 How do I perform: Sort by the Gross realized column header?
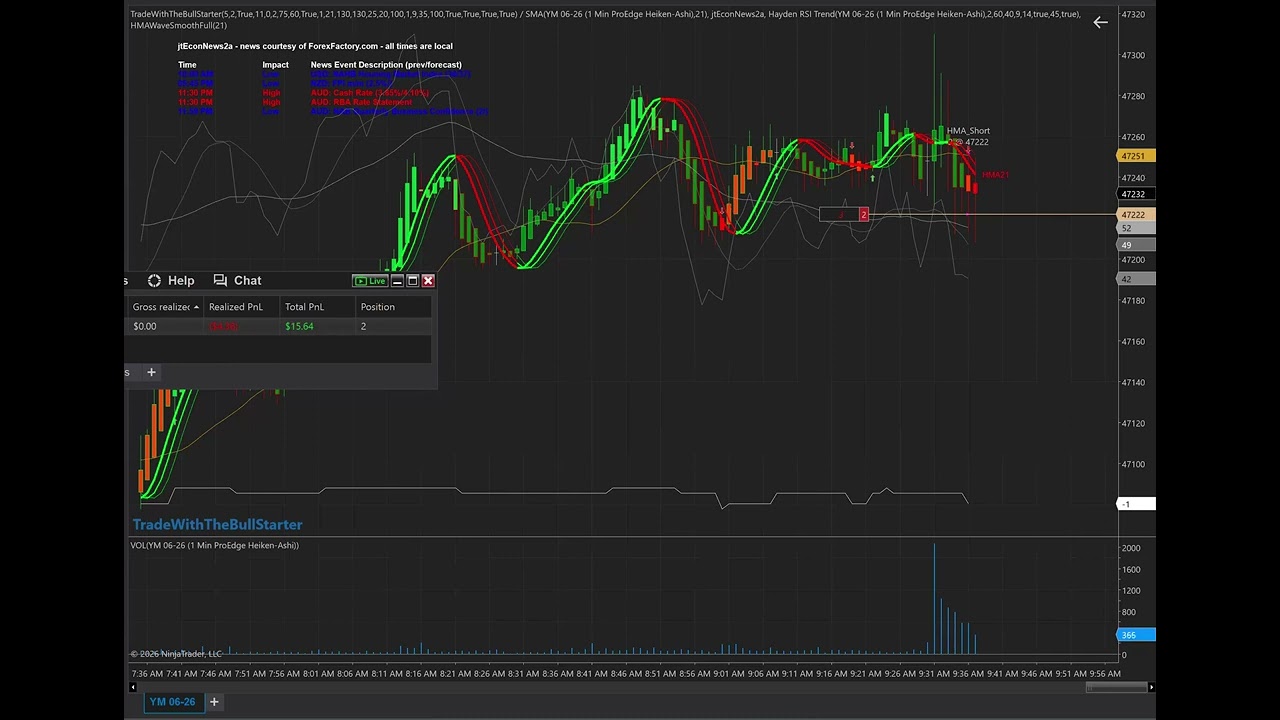point(165,307)
